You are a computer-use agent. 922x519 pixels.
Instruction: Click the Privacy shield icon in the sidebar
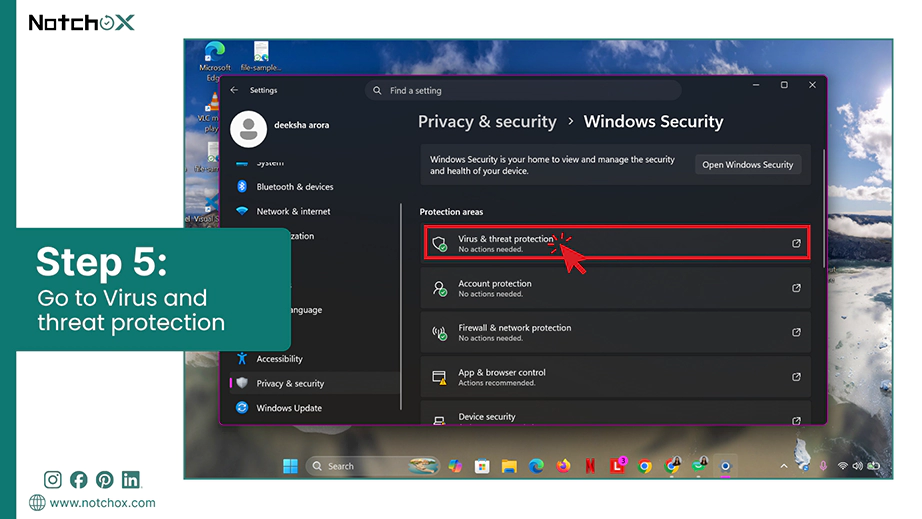click(242, 383)
